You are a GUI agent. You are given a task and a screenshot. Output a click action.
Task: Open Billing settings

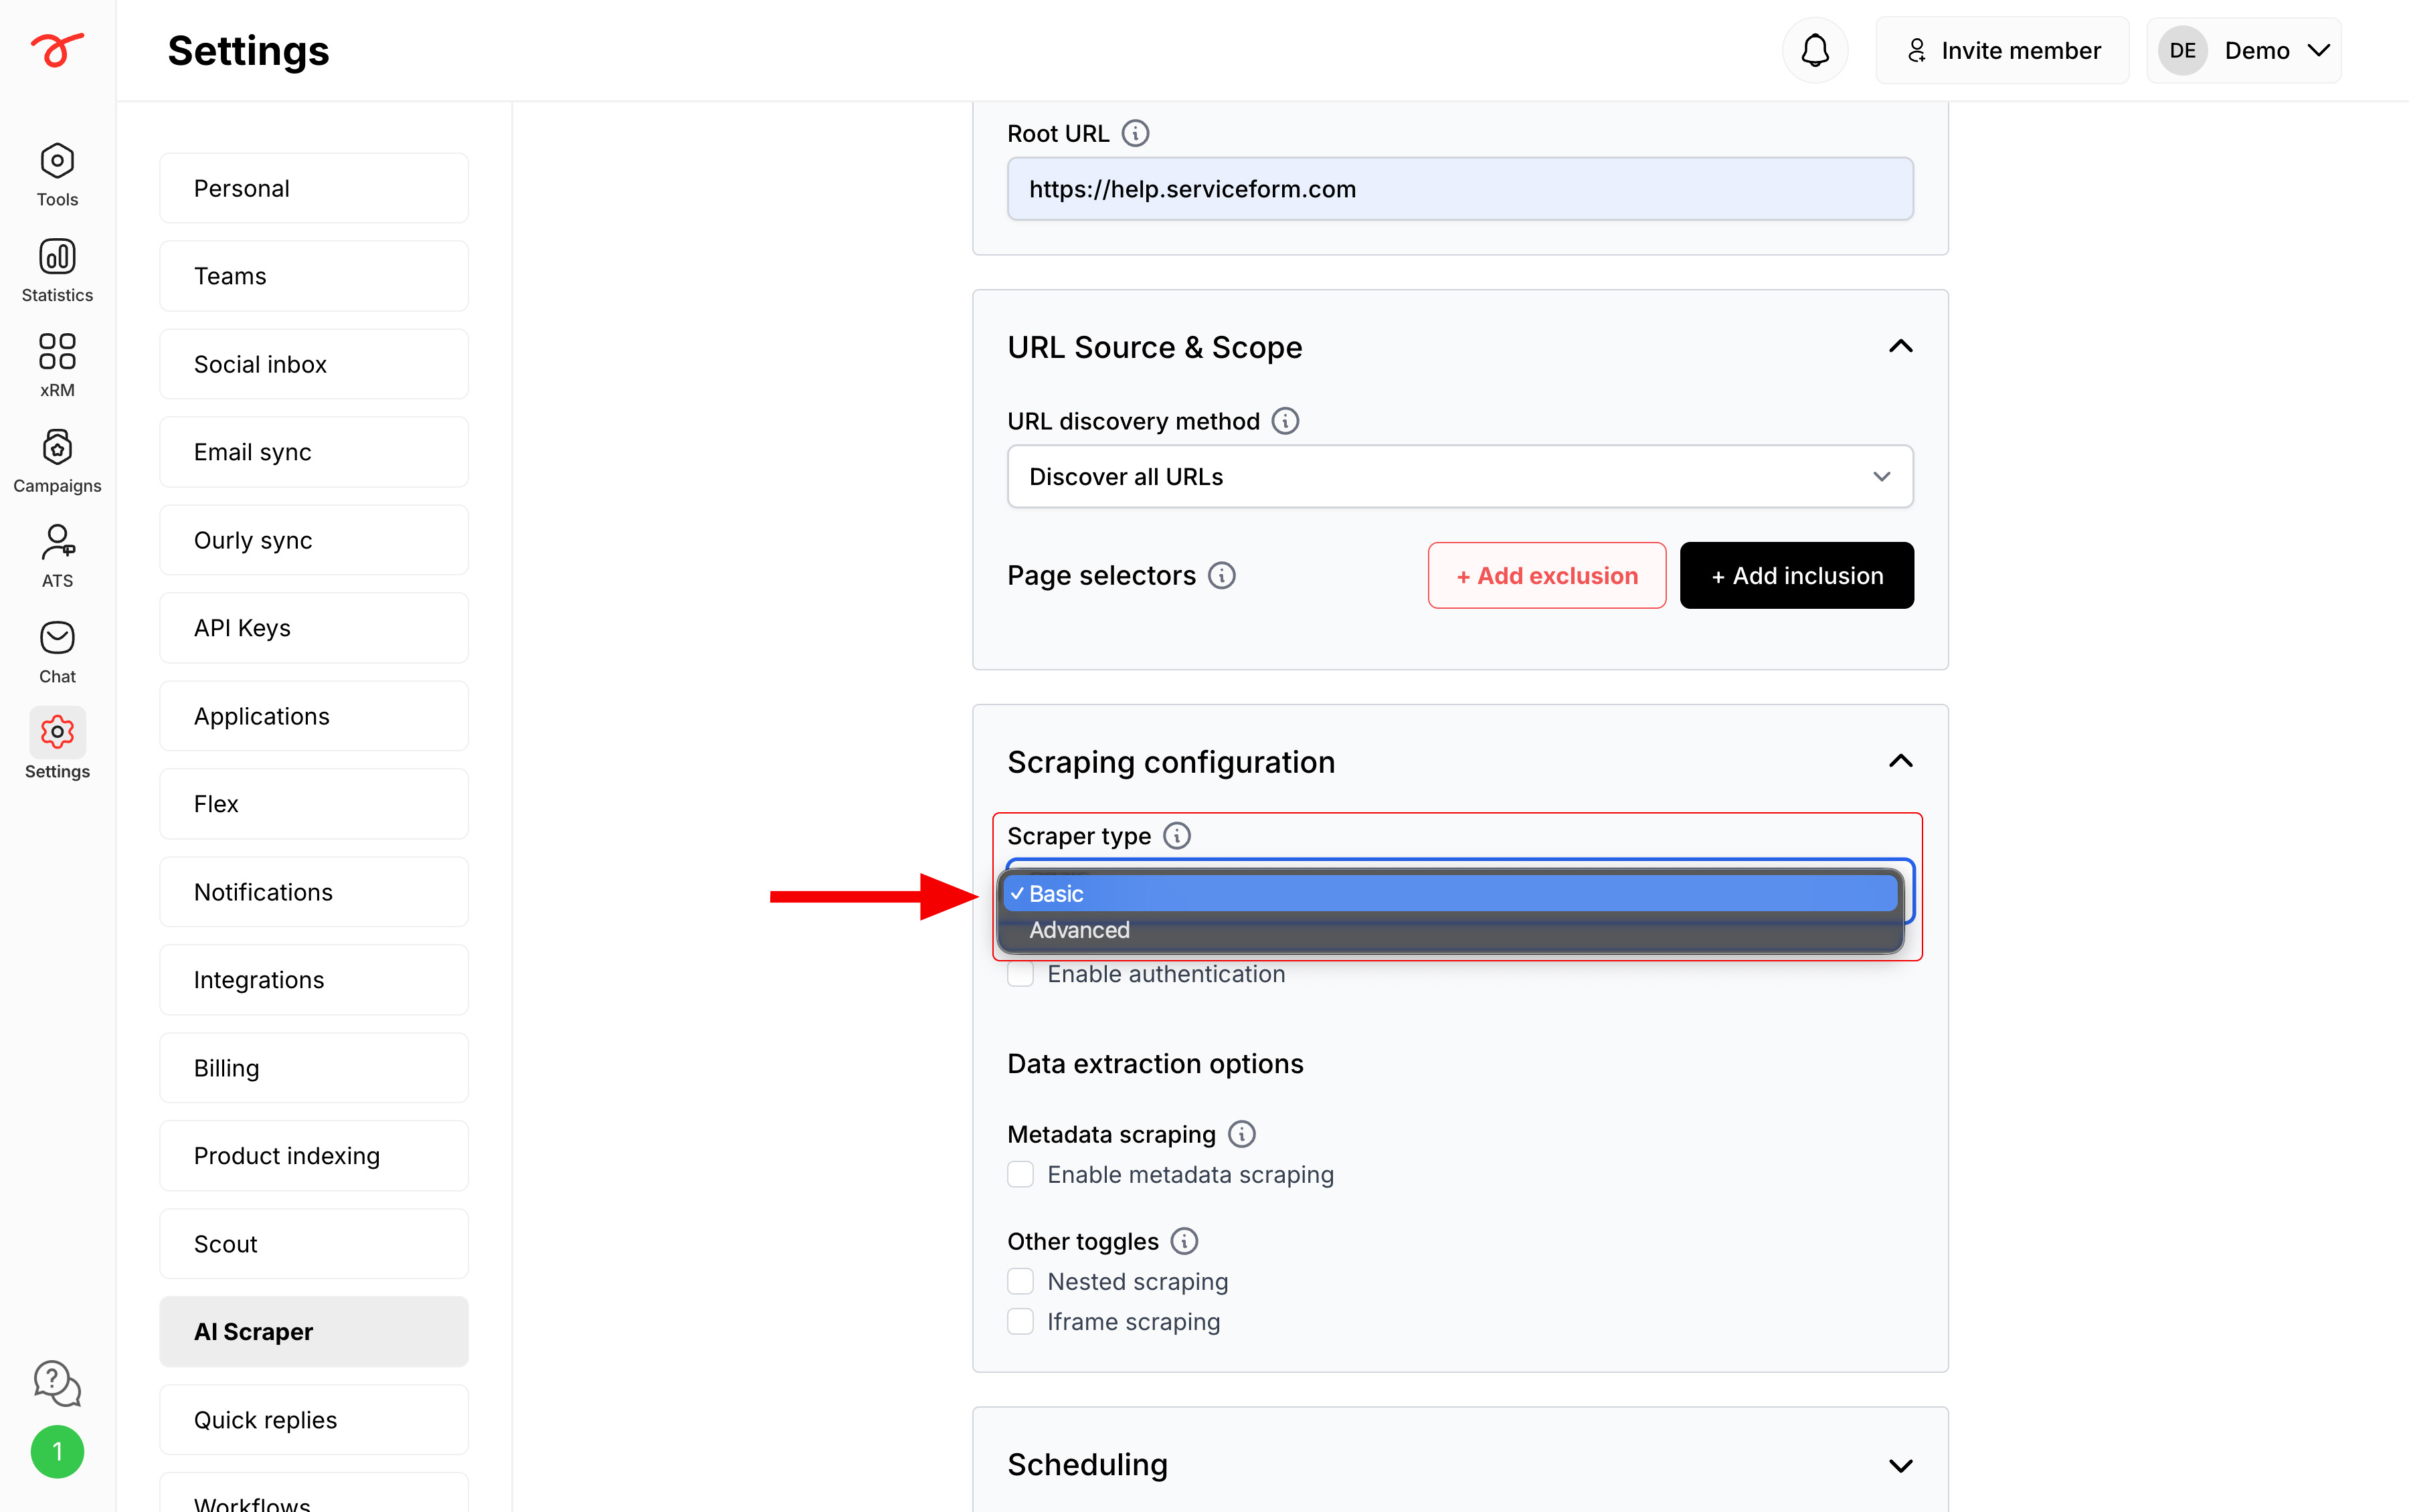(314, 1068)
